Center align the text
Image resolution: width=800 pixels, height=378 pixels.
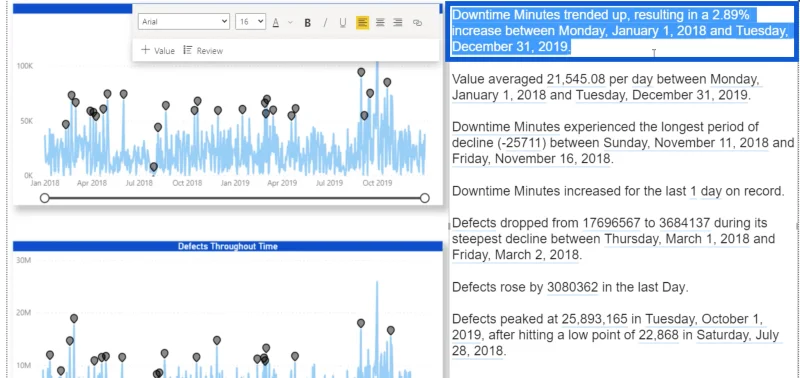pos(380,22)
